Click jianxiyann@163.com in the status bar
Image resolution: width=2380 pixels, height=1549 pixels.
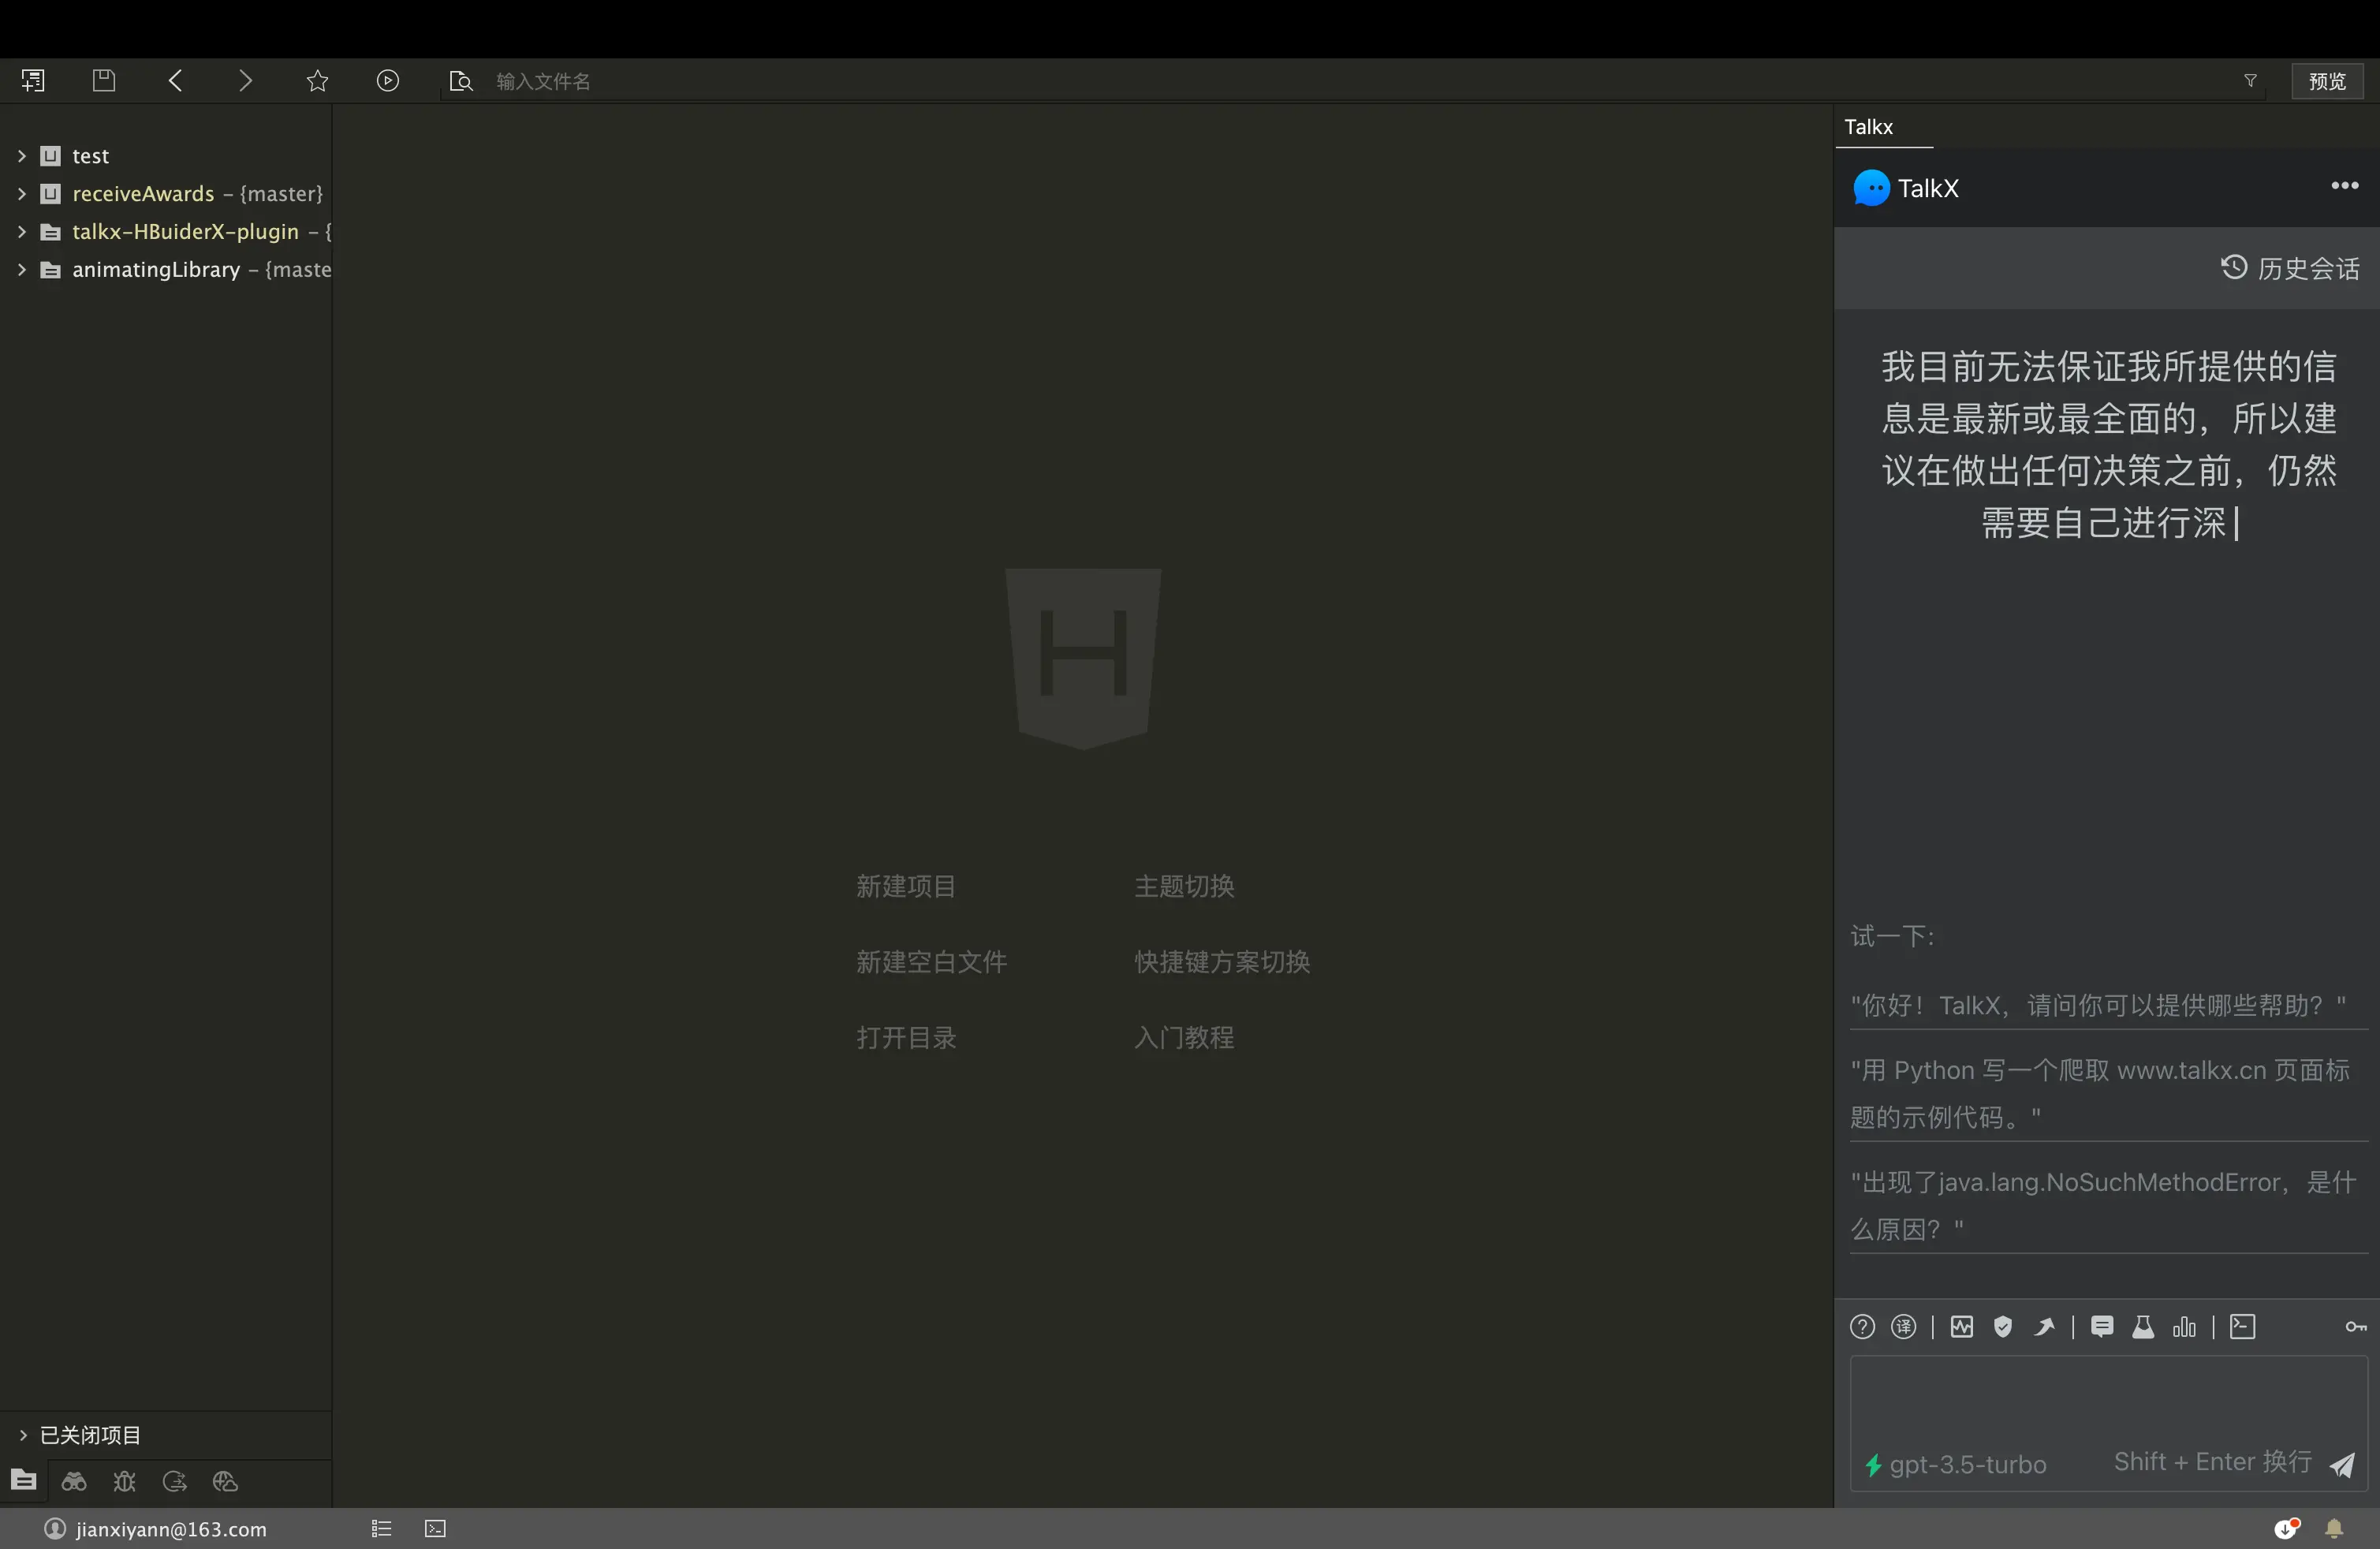click(171, 1529)
